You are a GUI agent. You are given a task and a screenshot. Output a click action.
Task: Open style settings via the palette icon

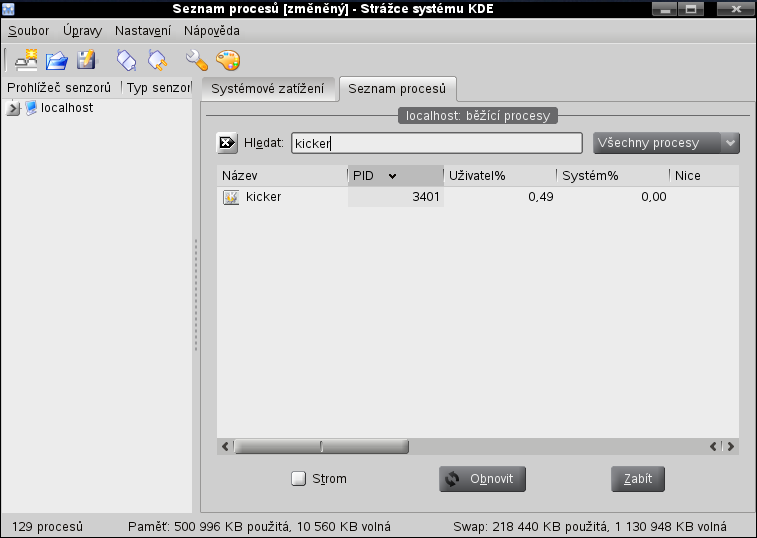(x=228, y=60)
